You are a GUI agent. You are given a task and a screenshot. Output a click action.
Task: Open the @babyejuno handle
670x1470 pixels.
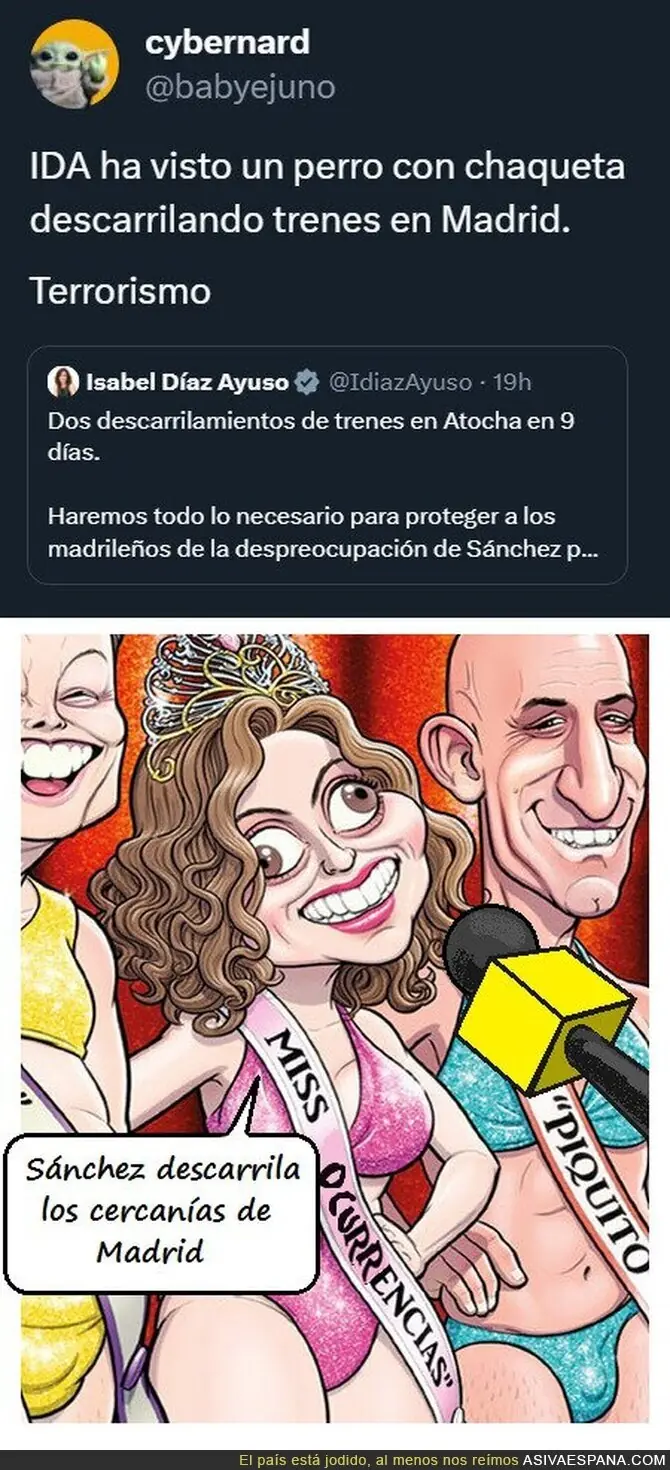[240, 88]
